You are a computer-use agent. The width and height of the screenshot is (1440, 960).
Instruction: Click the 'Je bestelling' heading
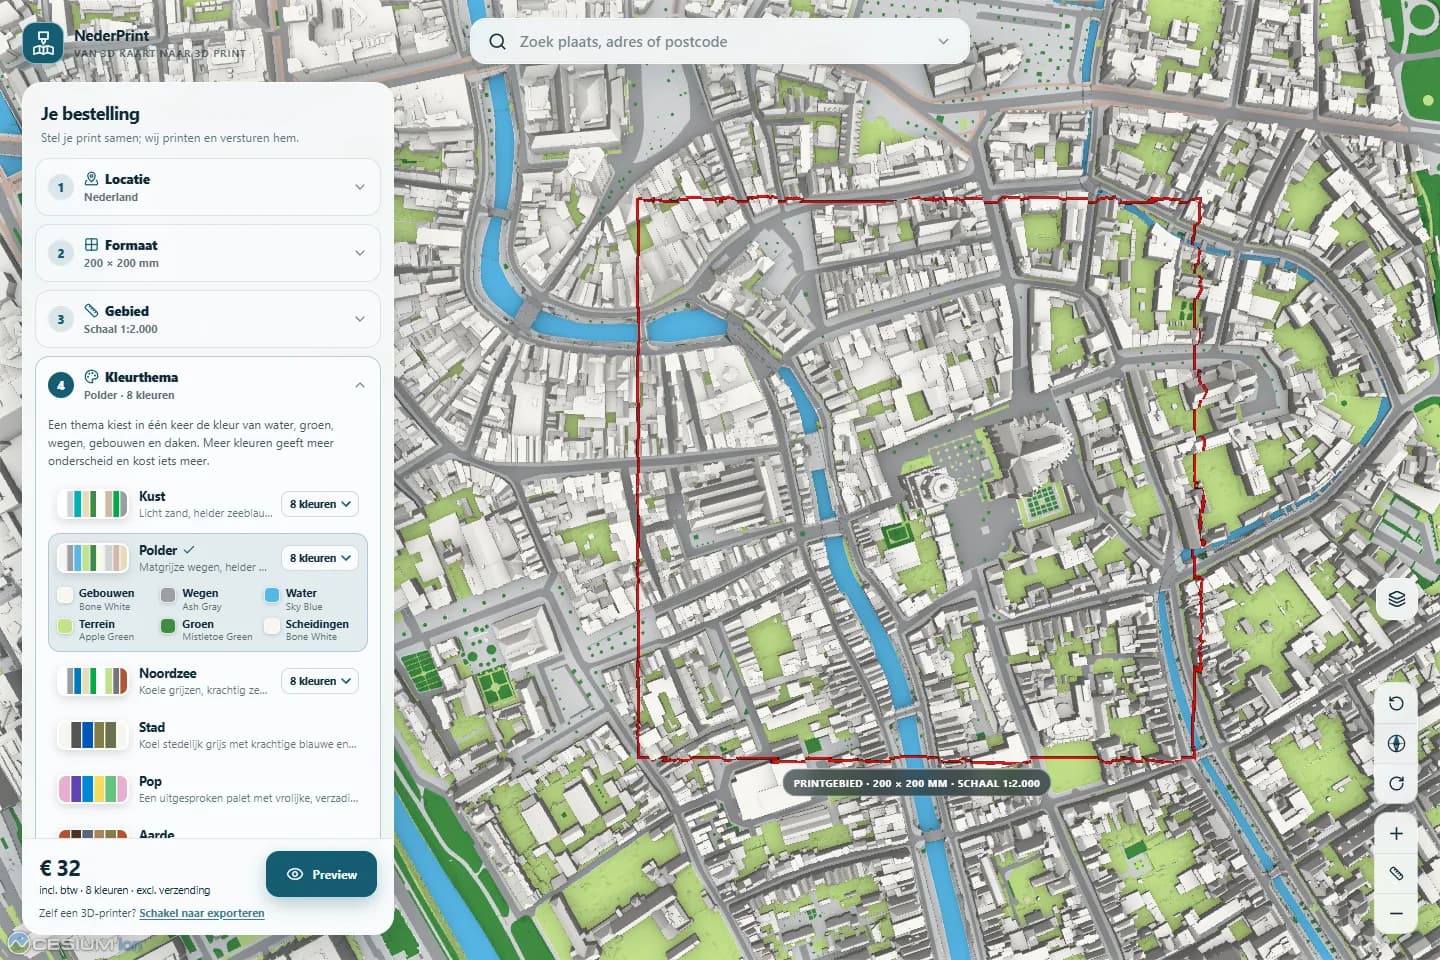pos(90,114)
